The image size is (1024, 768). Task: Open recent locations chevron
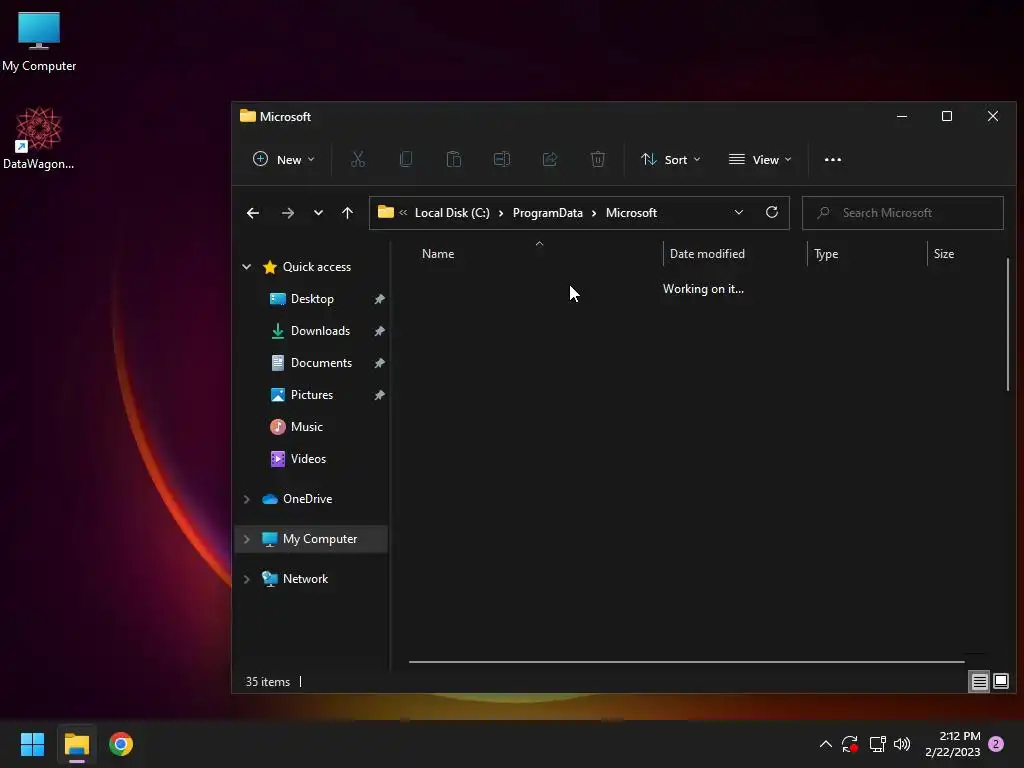click(x=318, y=213)
